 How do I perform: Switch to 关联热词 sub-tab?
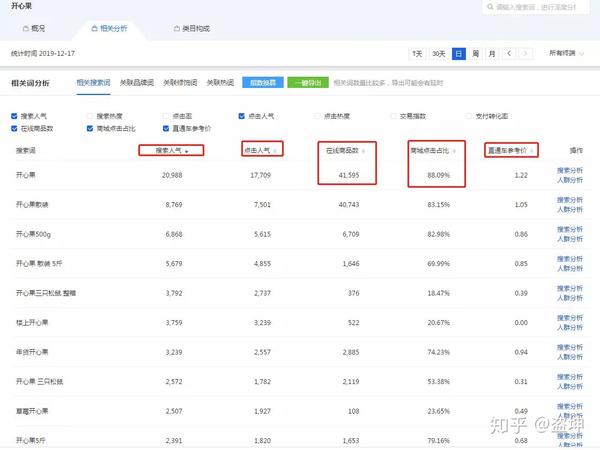click(x=220, y=83)
